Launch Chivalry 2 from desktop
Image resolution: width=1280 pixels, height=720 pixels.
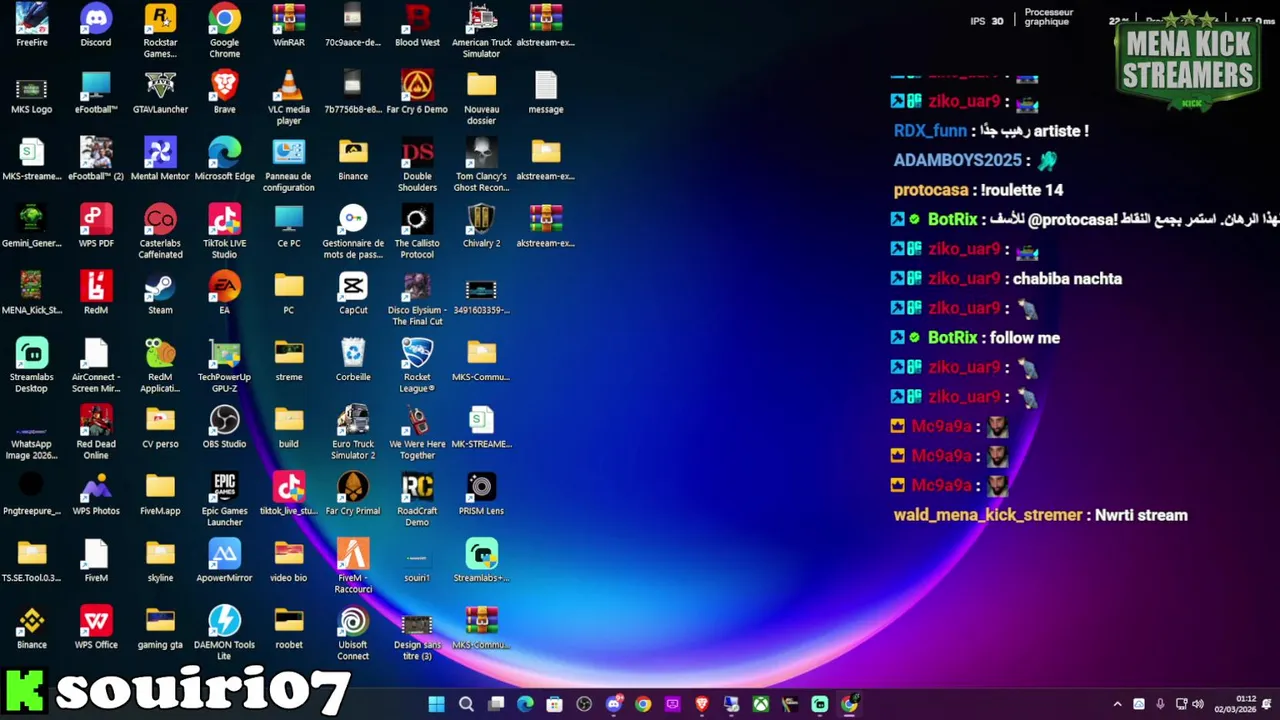click(481, 226)
